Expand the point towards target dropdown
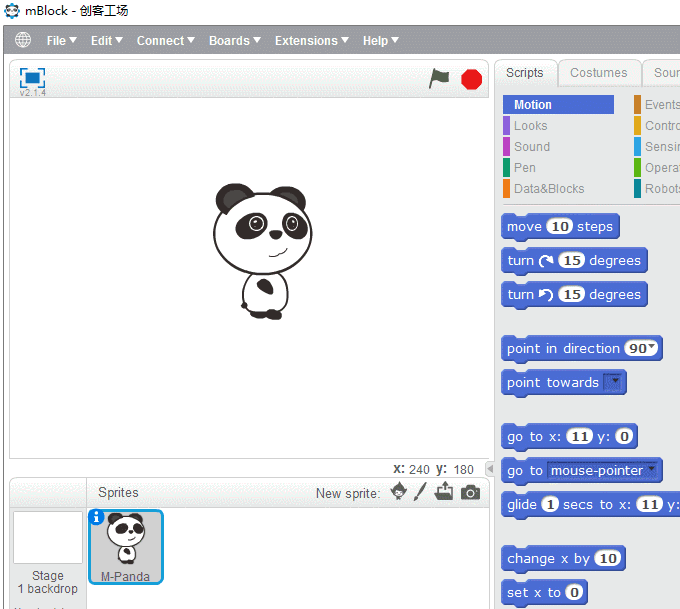Image resolution: width=680 pixels, height=609 pixels. coord(614,382)
